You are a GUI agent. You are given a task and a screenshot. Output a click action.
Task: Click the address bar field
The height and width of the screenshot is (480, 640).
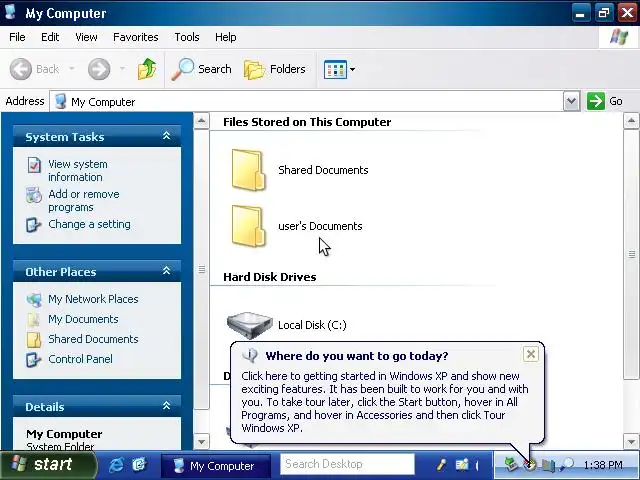point(306,101)
